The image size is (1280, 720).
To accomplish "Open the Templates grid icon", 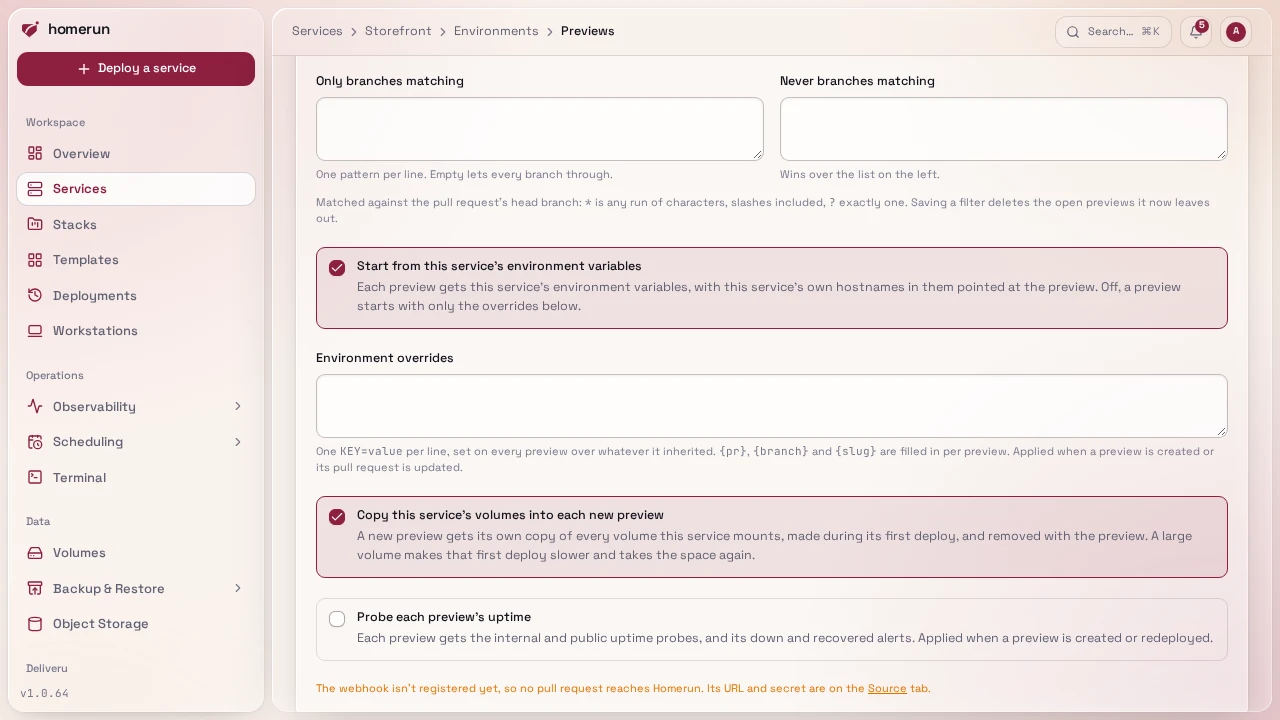I will coord(35,260).
